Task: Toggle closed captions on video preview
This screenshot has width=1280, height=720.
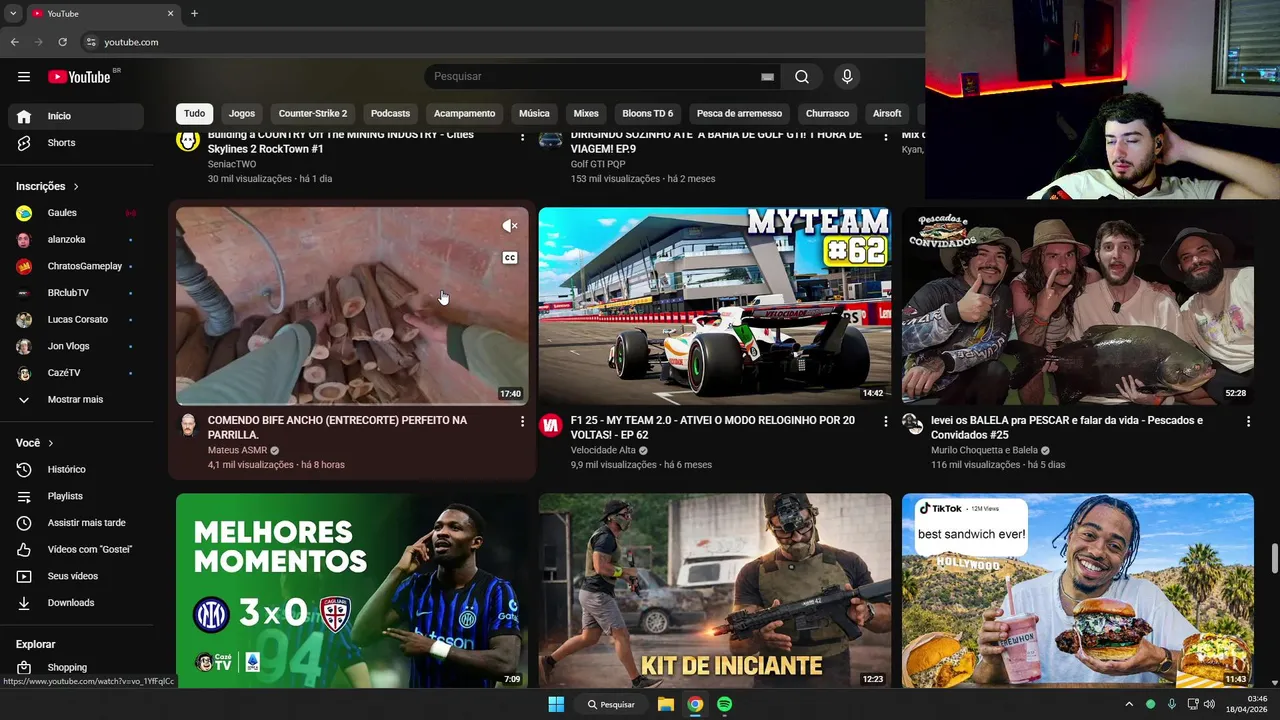Action: [x=509, y=258]
